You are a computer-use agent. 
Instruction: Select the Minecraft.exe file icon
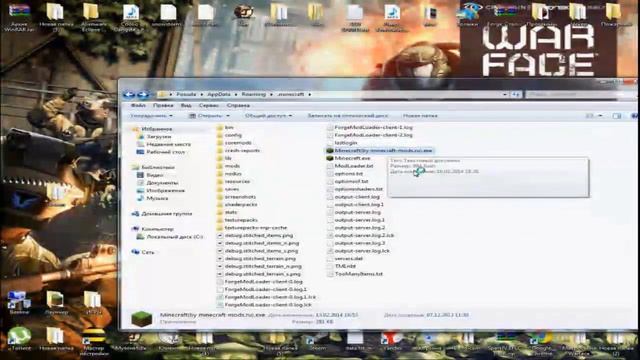[x=330, y=158]
